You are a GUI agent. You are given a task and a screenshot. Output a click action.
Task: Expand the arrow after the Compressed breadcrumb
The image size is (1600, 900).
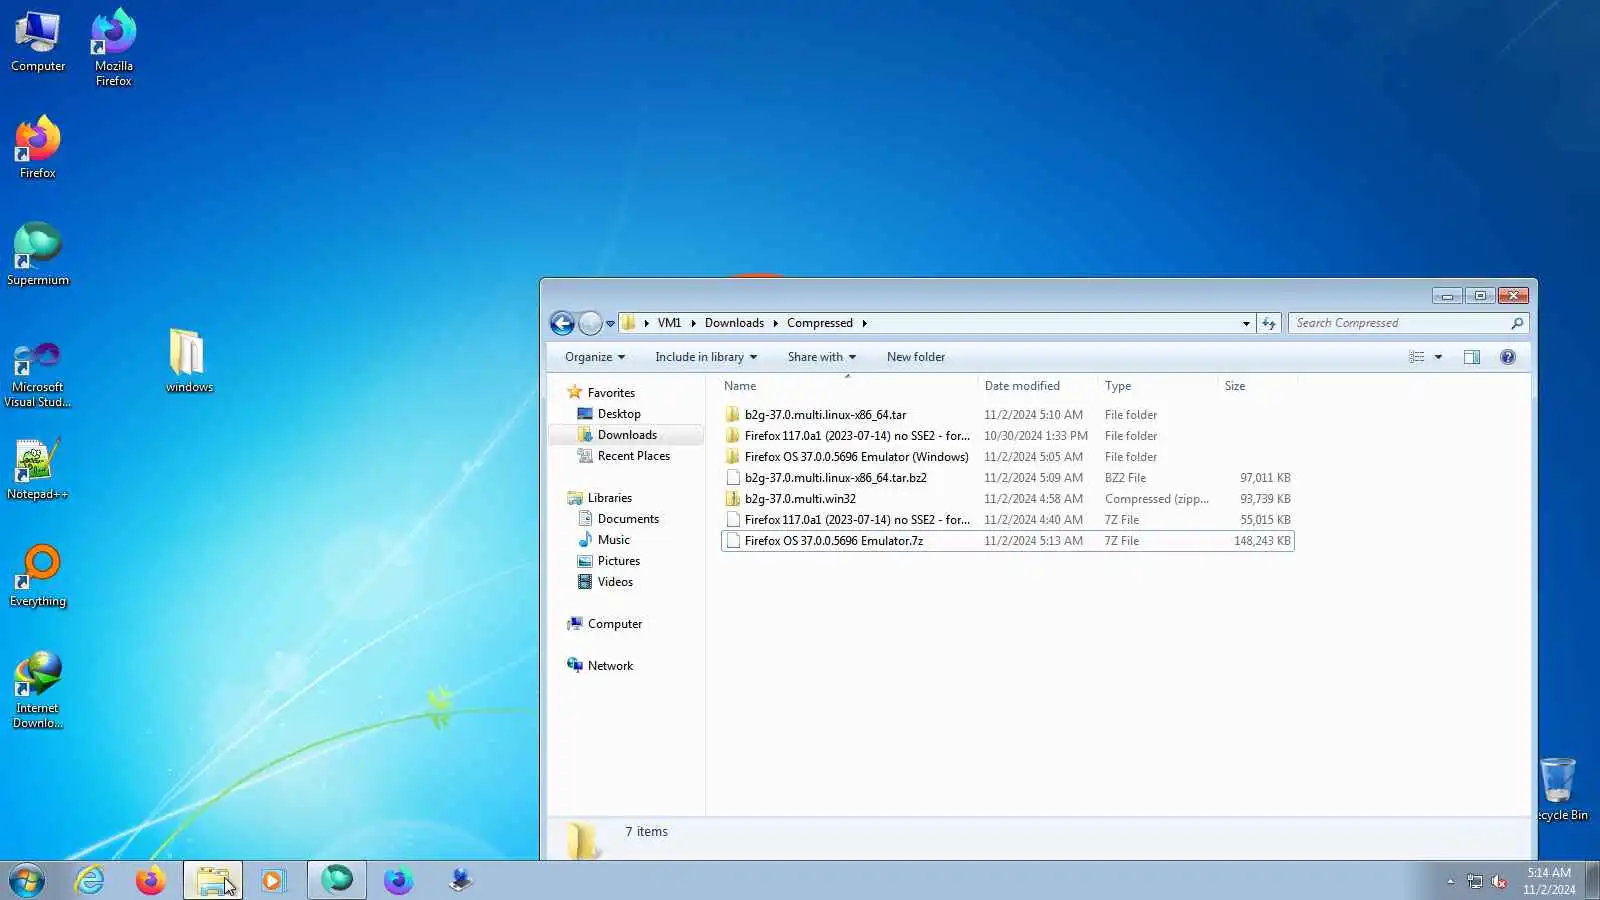[865, 323]
